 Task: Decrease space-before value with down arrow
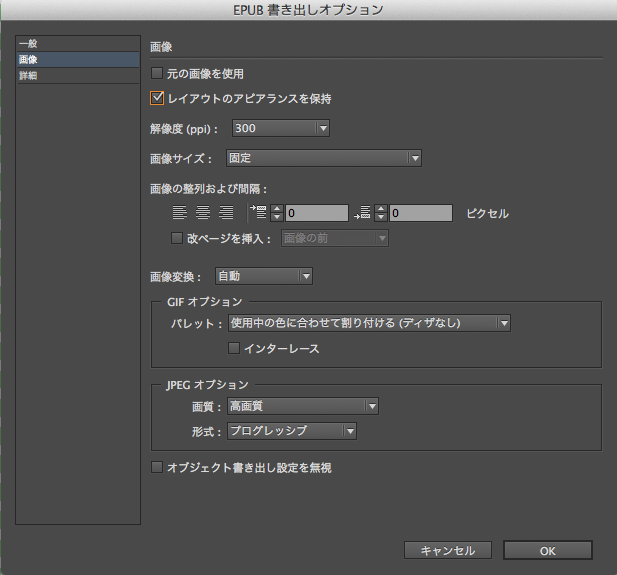[277, 217]
